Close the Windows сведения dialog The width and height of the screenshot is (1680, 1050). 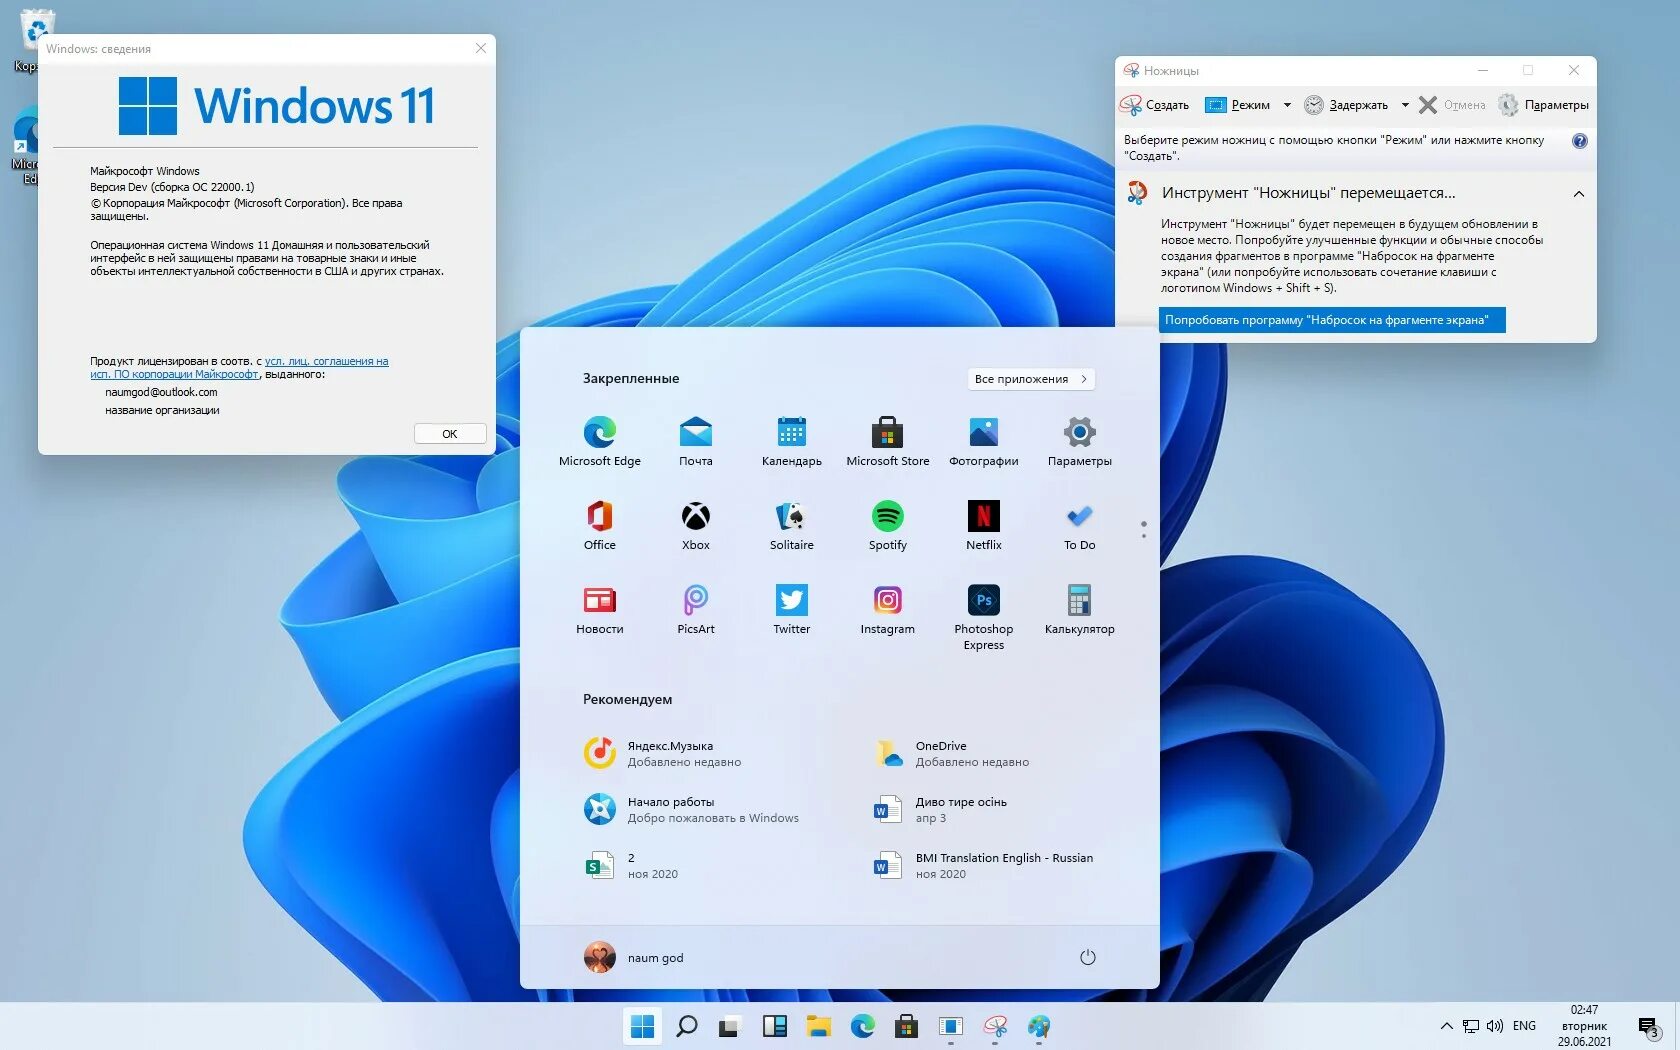(x=481, y=48)
